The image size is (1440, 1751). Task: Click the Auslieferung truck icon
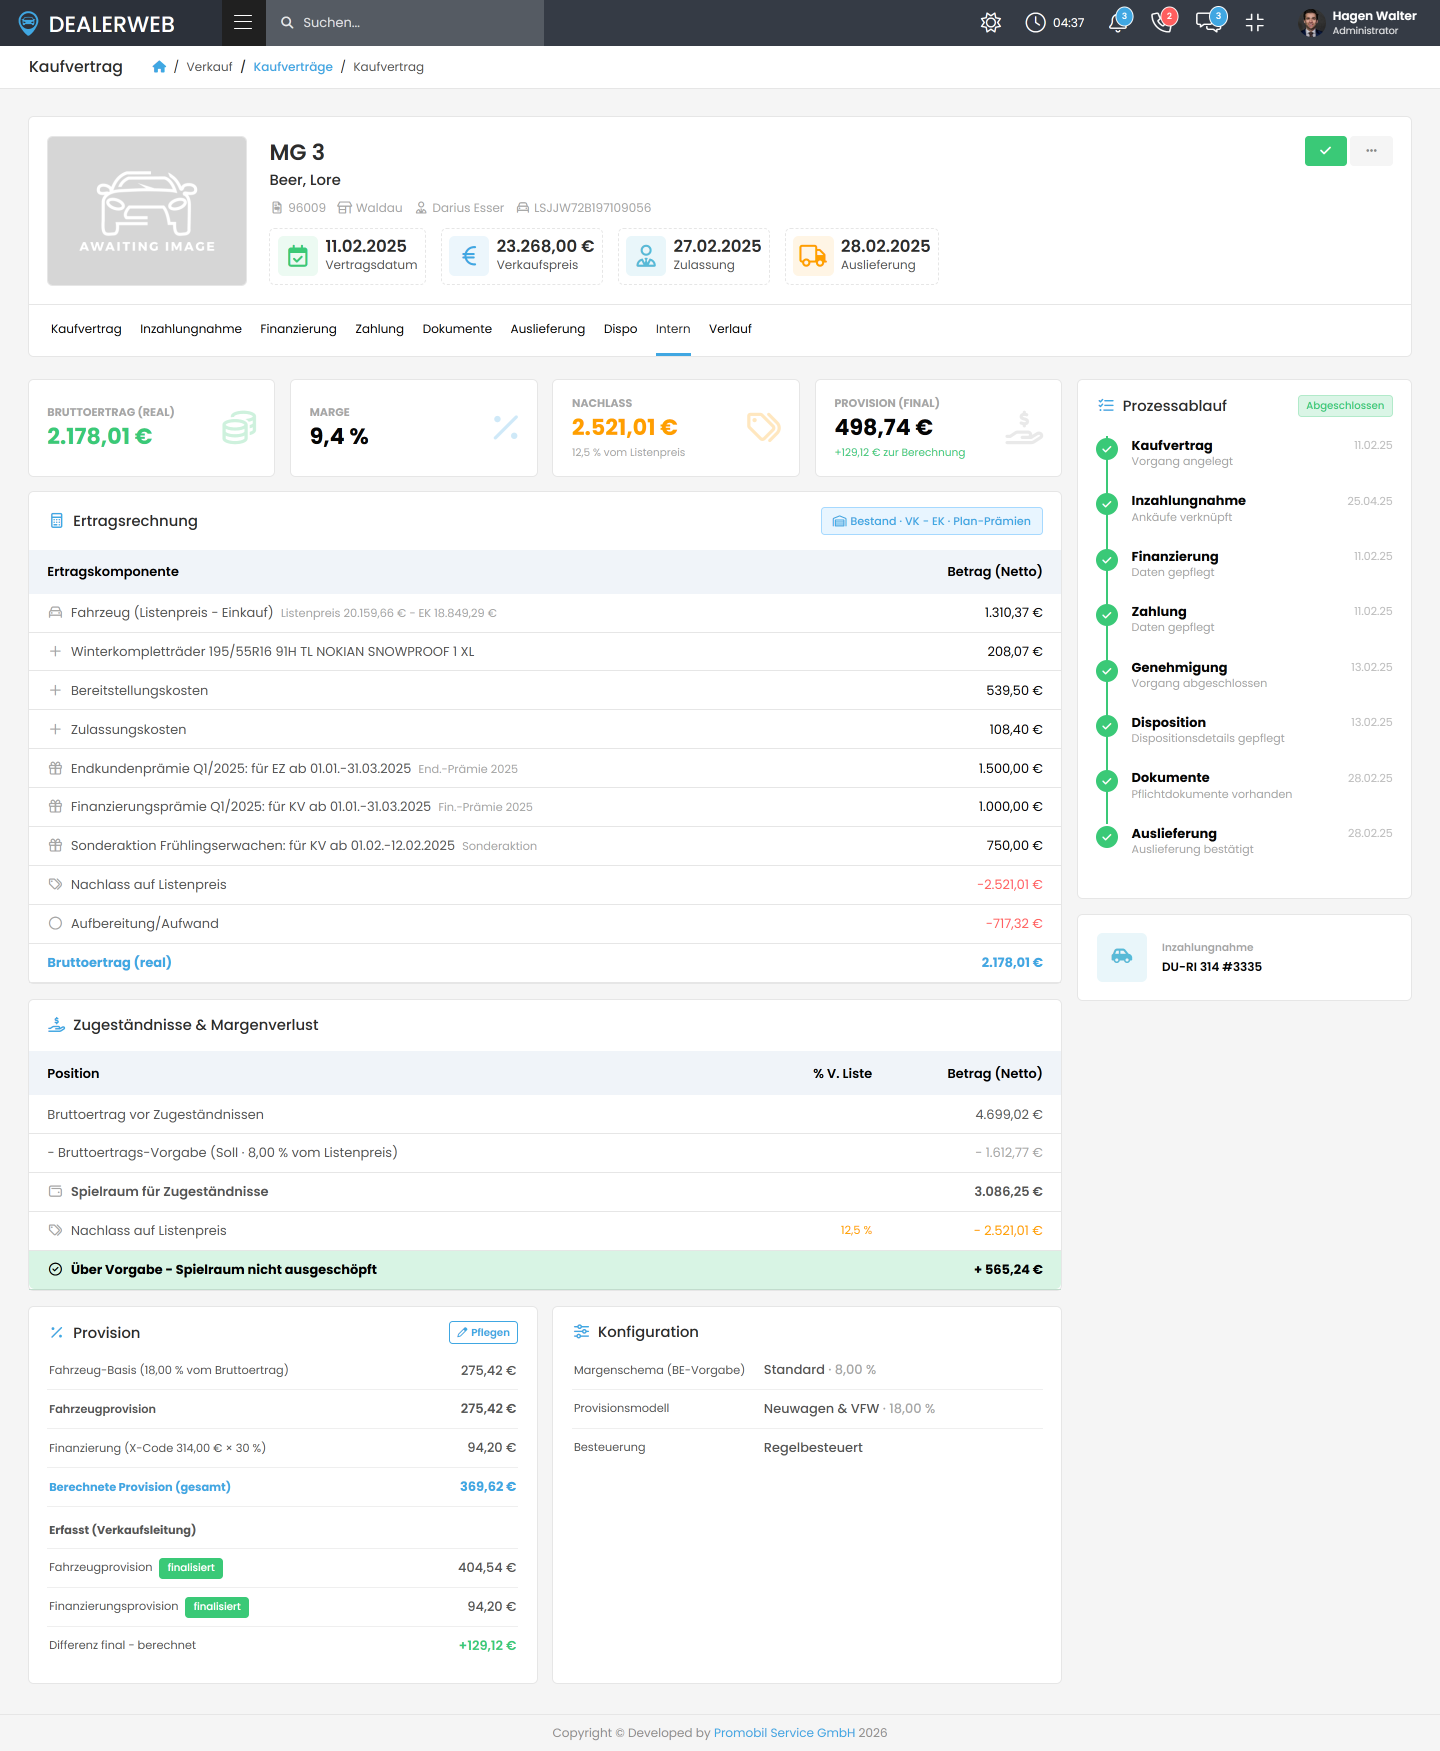click(813, 256)
